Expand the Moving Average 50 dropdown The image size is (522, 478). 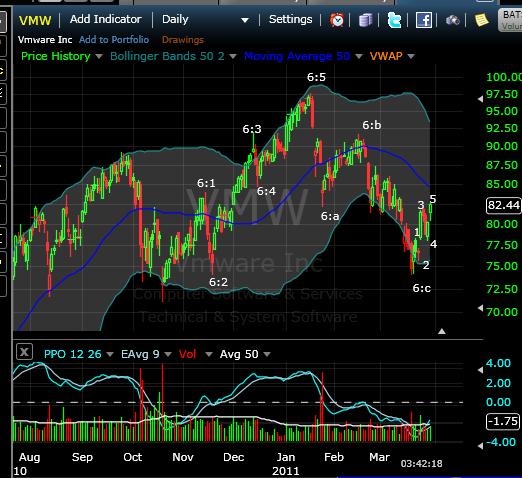pyautogui.click(x=359, y=56)
